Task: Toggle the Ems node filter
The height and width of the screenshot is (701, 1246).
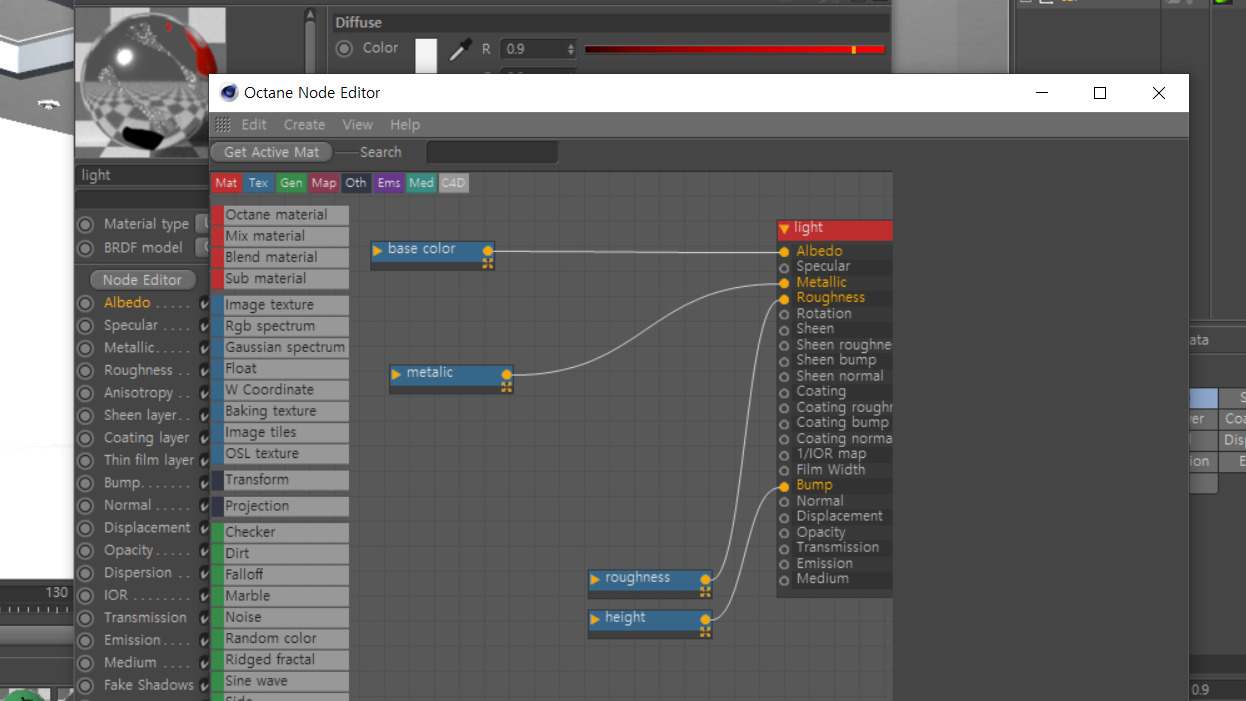Action: click(389, 183)
